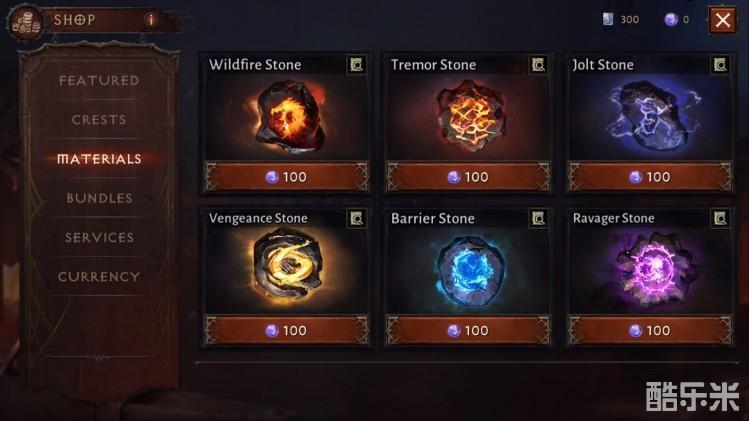Select the Bundles category
This screenshot has width=749, height=421.
(x=99, y=198)
